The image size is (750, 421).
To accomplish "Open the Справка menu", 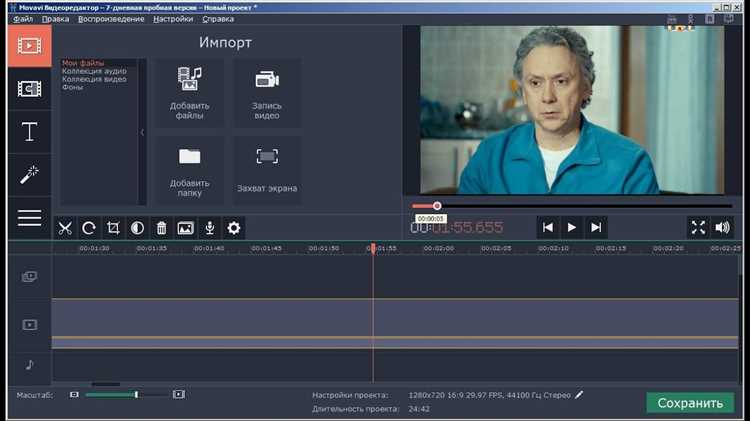I will [x=218, y=19].
